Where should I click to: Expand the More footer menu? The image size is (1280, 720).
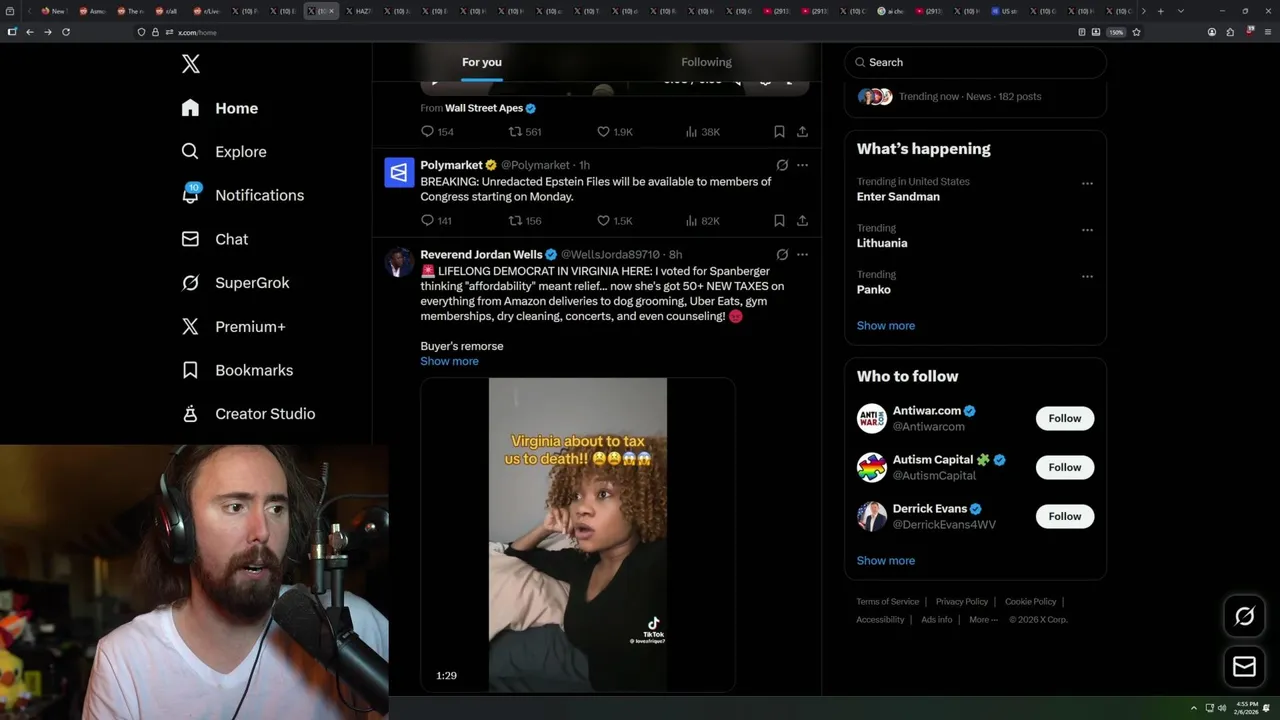point(983,620)
